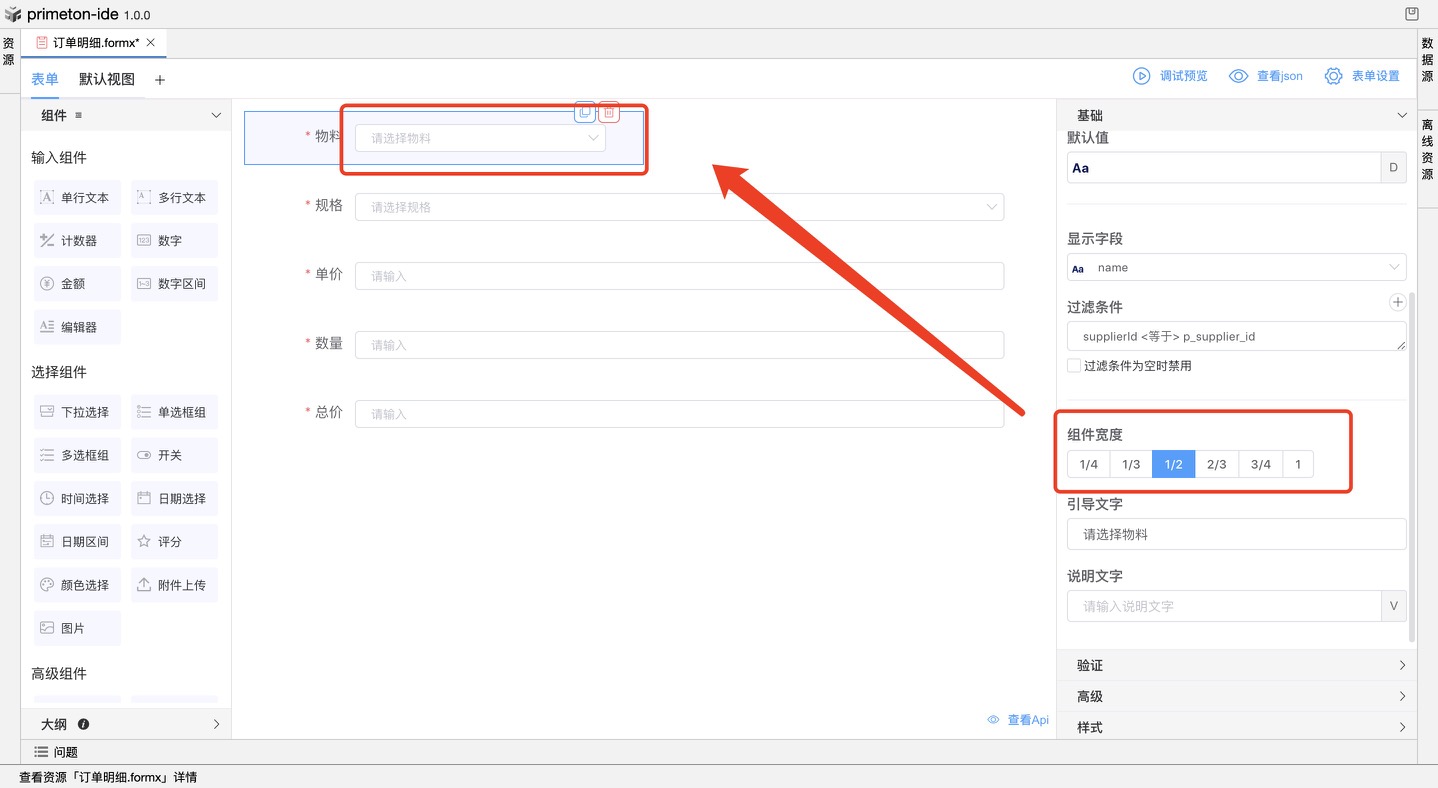Click the copy icon above the 物料 field
Screen dimensions: 1438x788
(584, 112)
